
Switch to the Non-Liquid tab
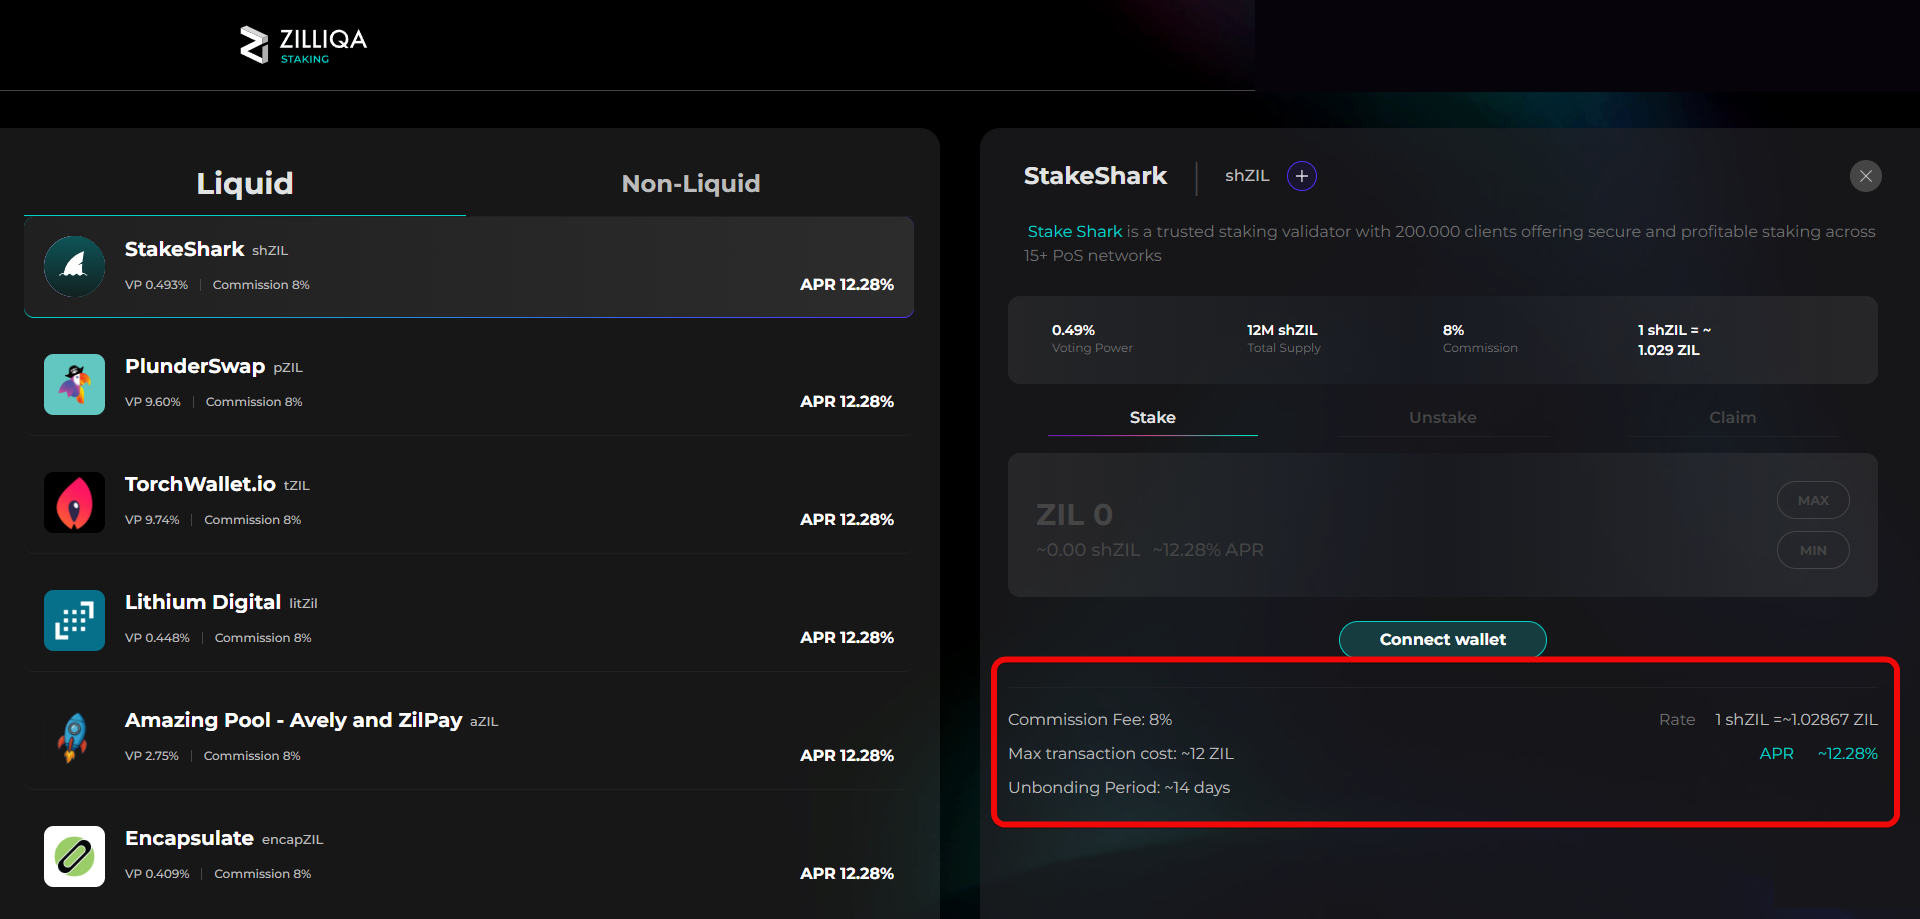pos(690,184)
